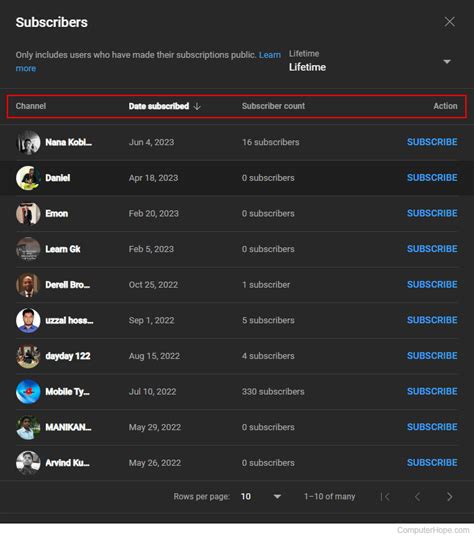Viewport: 474px width, 537px height.
Task: Click the Daniel channel name
Action: pyautogui.click(x=58, y=178)
